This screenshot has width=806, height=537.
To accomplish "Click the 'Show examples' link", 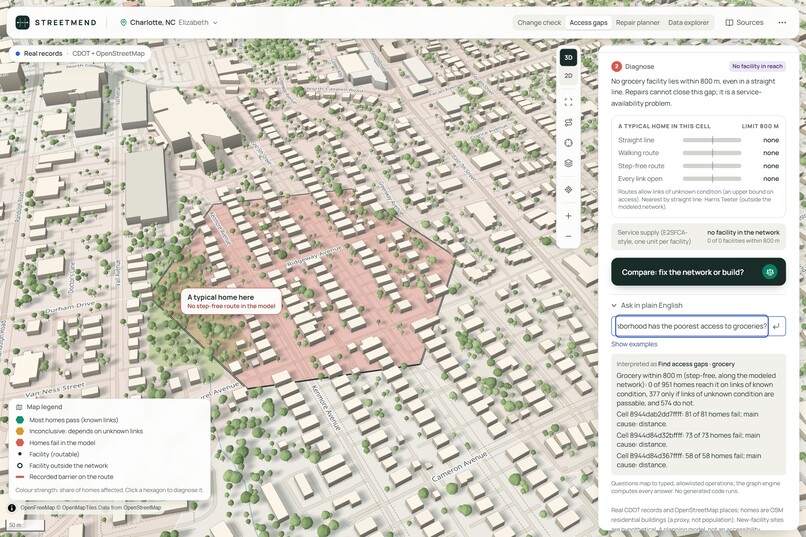I will coord(634,344).
